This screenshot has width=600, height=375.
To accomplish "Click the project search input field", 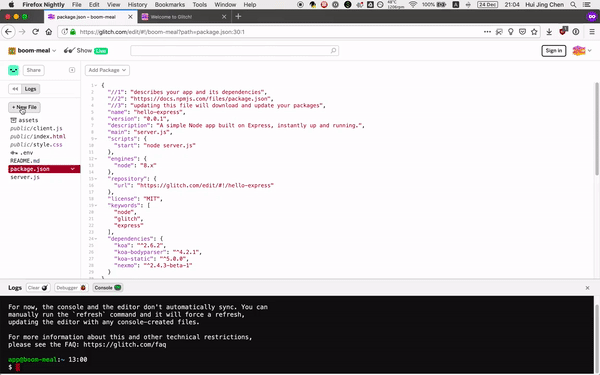I will pyautogui.click(x=235, y=51).
